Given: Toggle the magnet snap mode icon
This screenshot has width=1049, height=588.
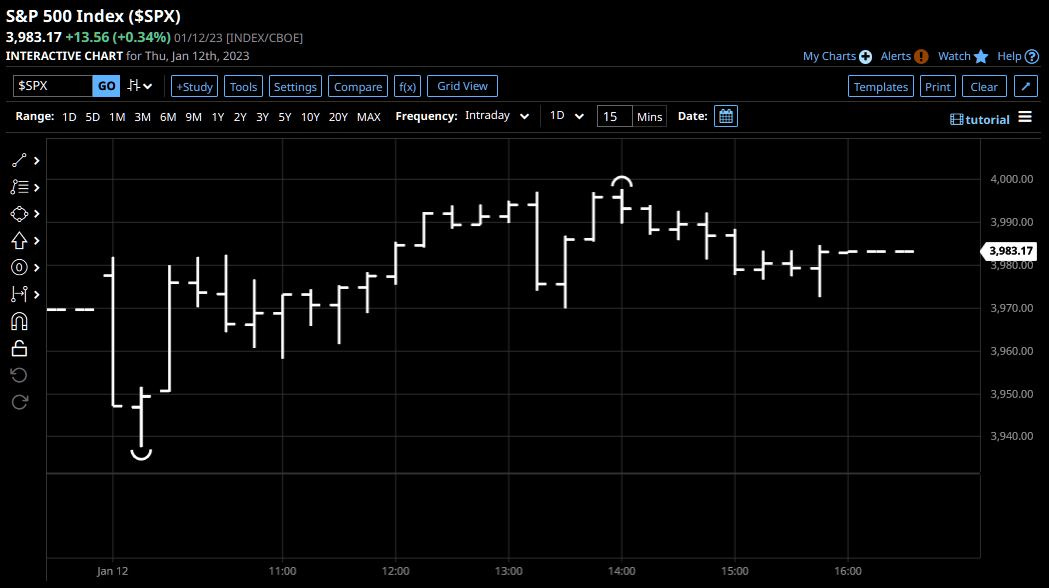Looking at the screenshot, I should [x=19, y=322].
